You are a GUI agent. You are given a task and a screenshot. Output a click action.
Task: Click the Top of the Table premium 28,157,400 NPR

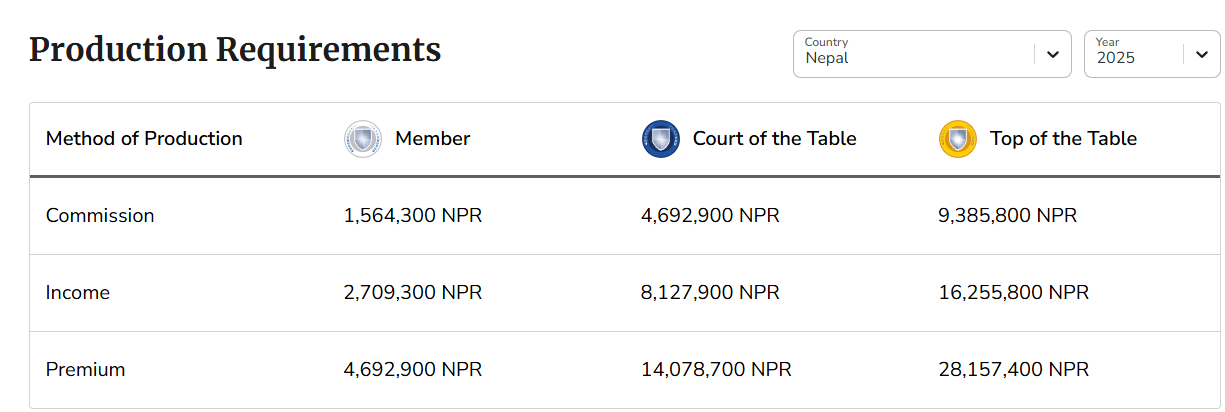coord(1013,370)
